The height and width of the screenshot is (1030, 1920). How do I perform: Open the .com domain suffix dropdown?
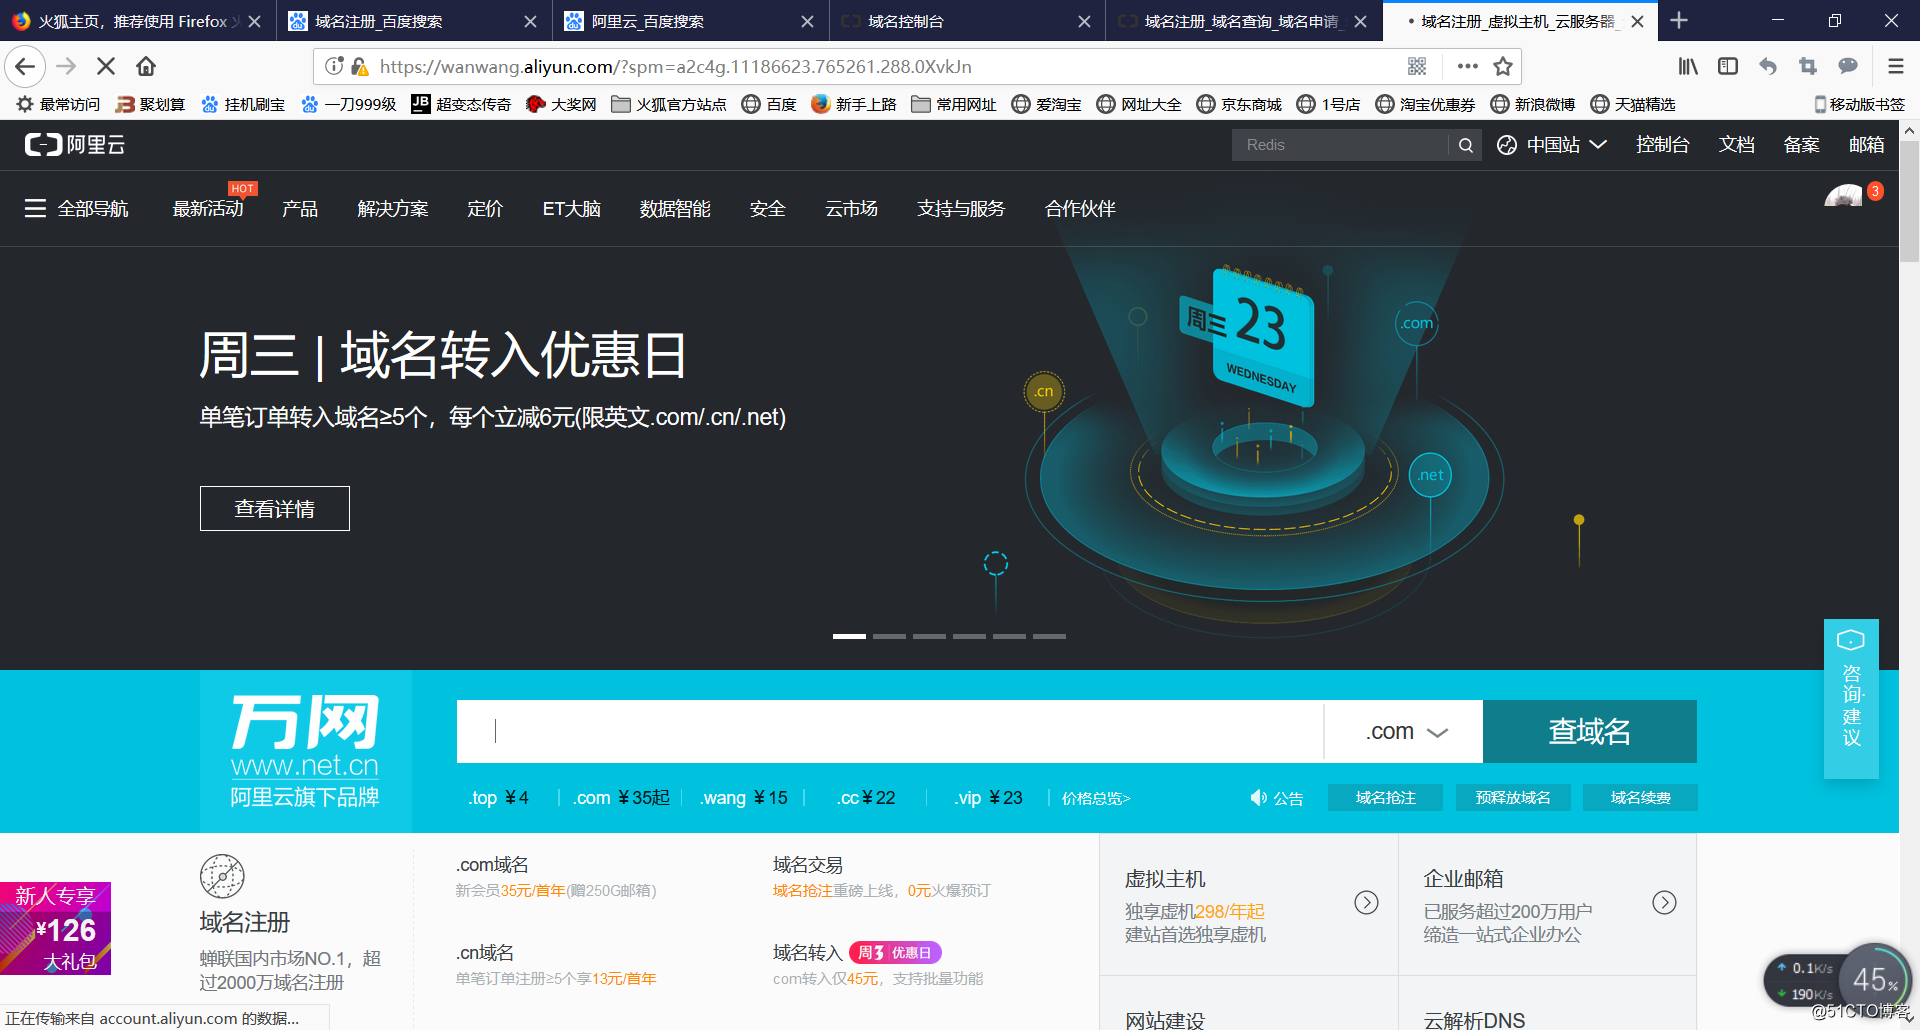(1405, 732)
